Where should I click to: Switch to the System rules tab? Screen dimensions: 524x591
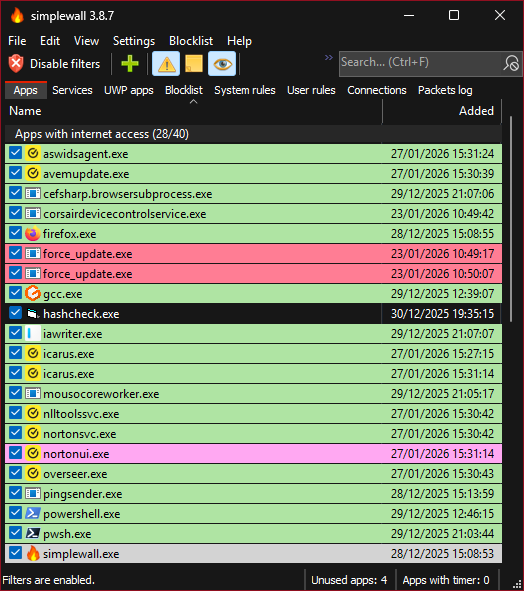245,90
